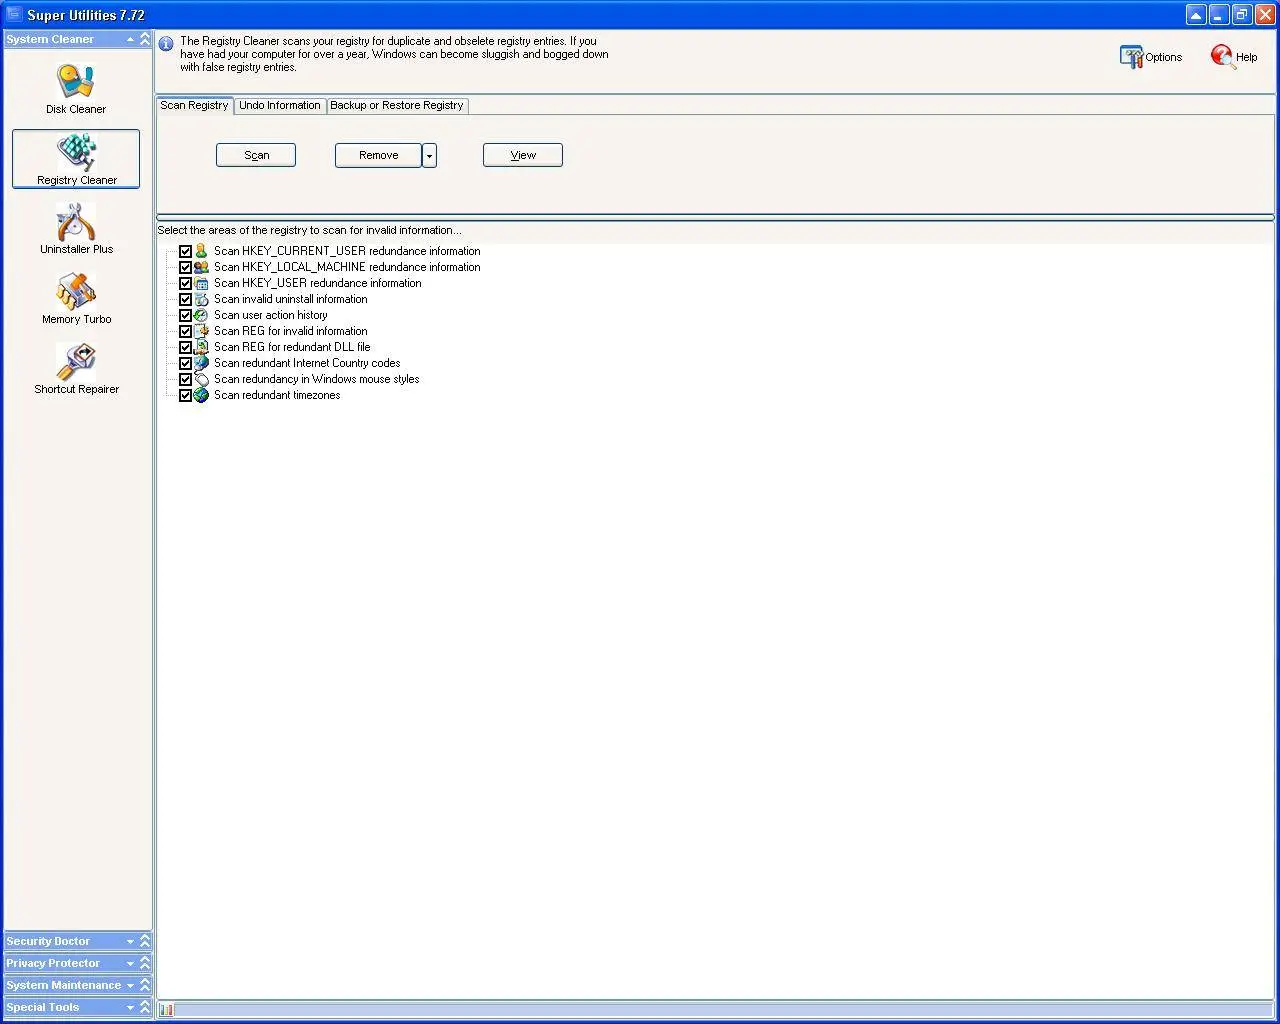Click the HKEY_USER row icon
This screenshot has height=1024, width=1280.
tap(201, 283)
